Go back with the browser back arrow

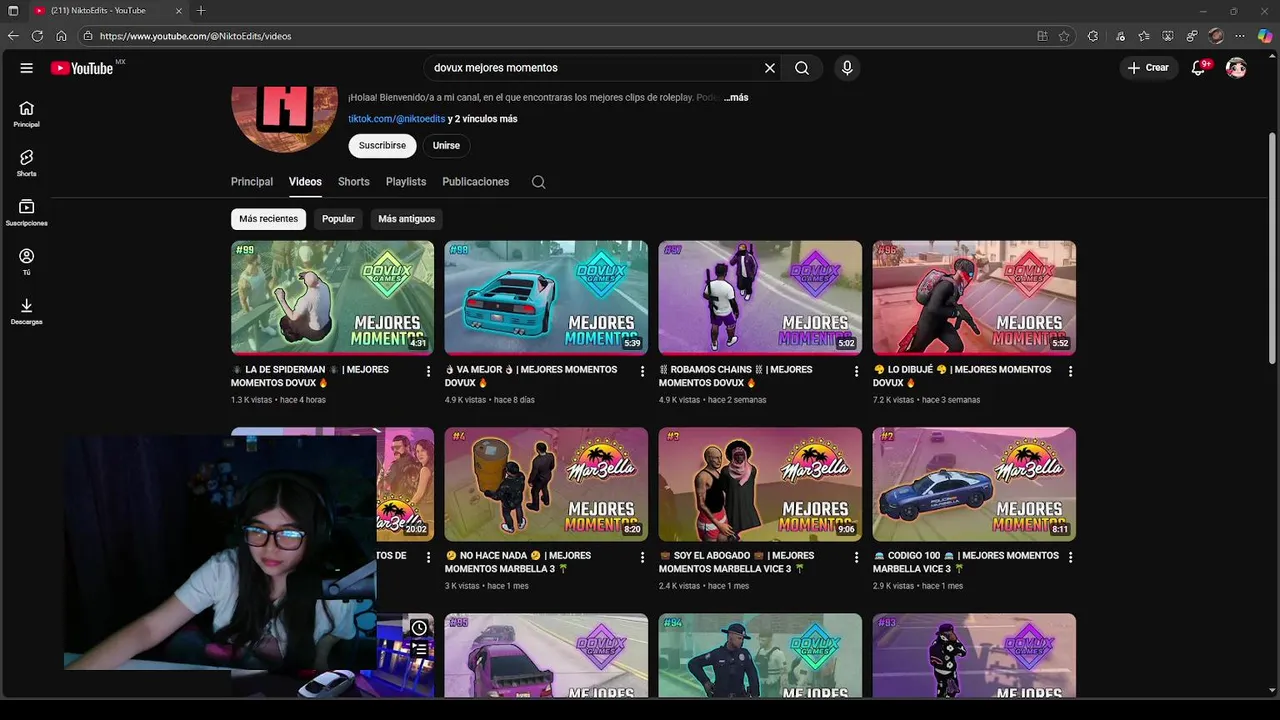click(13, 36)
